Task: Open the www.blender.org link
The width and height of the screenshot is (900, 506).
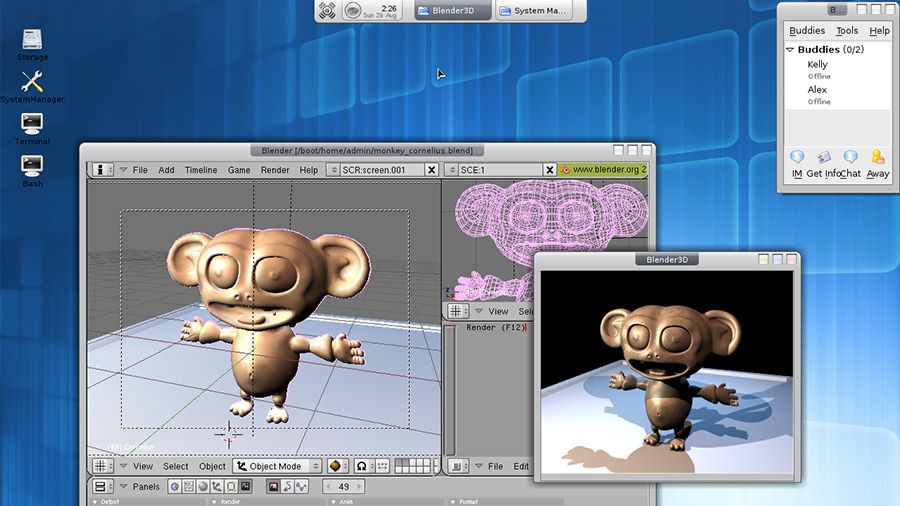Action: pos(603,170)
